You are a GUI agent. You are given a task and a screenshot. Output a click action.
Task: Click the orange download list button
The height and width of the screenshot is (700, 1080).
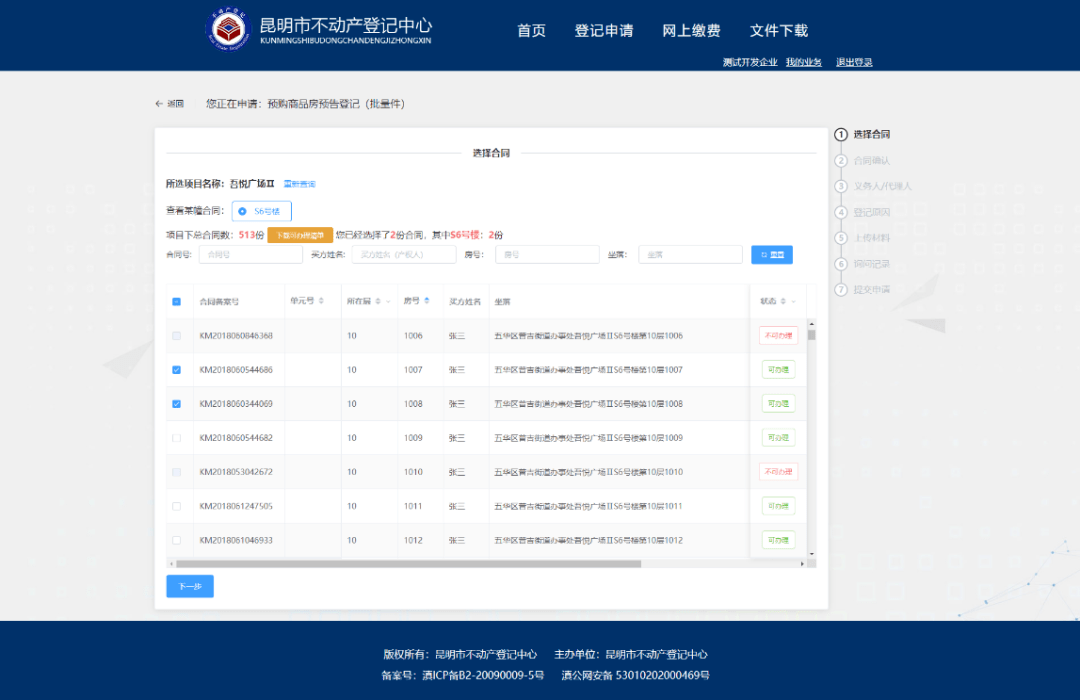(300, 235)
